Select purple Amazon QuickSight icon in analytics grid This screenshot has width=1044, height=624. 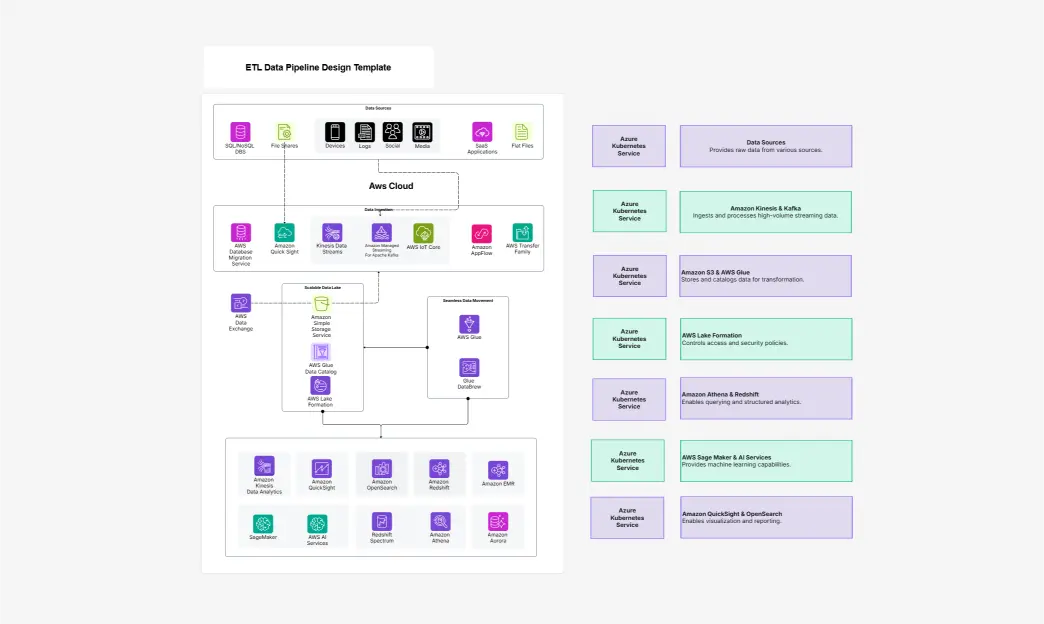(x=322, y=468)
